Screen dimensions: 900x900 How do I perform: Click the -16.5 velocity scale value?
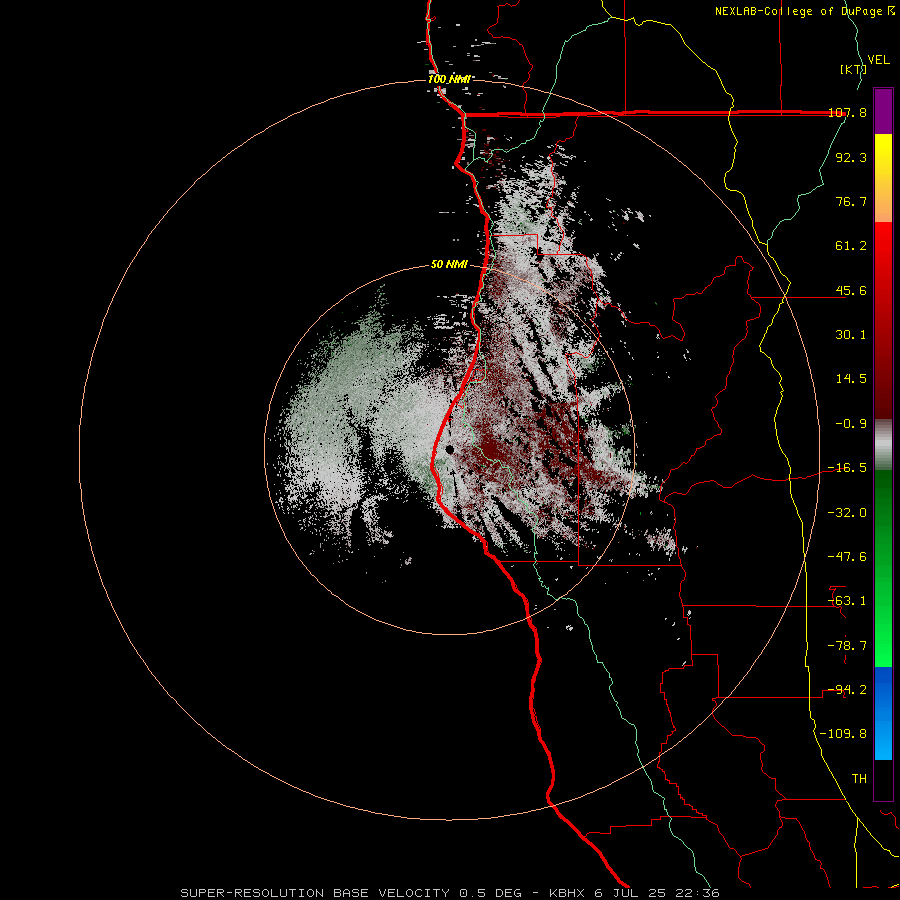[x=847, y=468]
